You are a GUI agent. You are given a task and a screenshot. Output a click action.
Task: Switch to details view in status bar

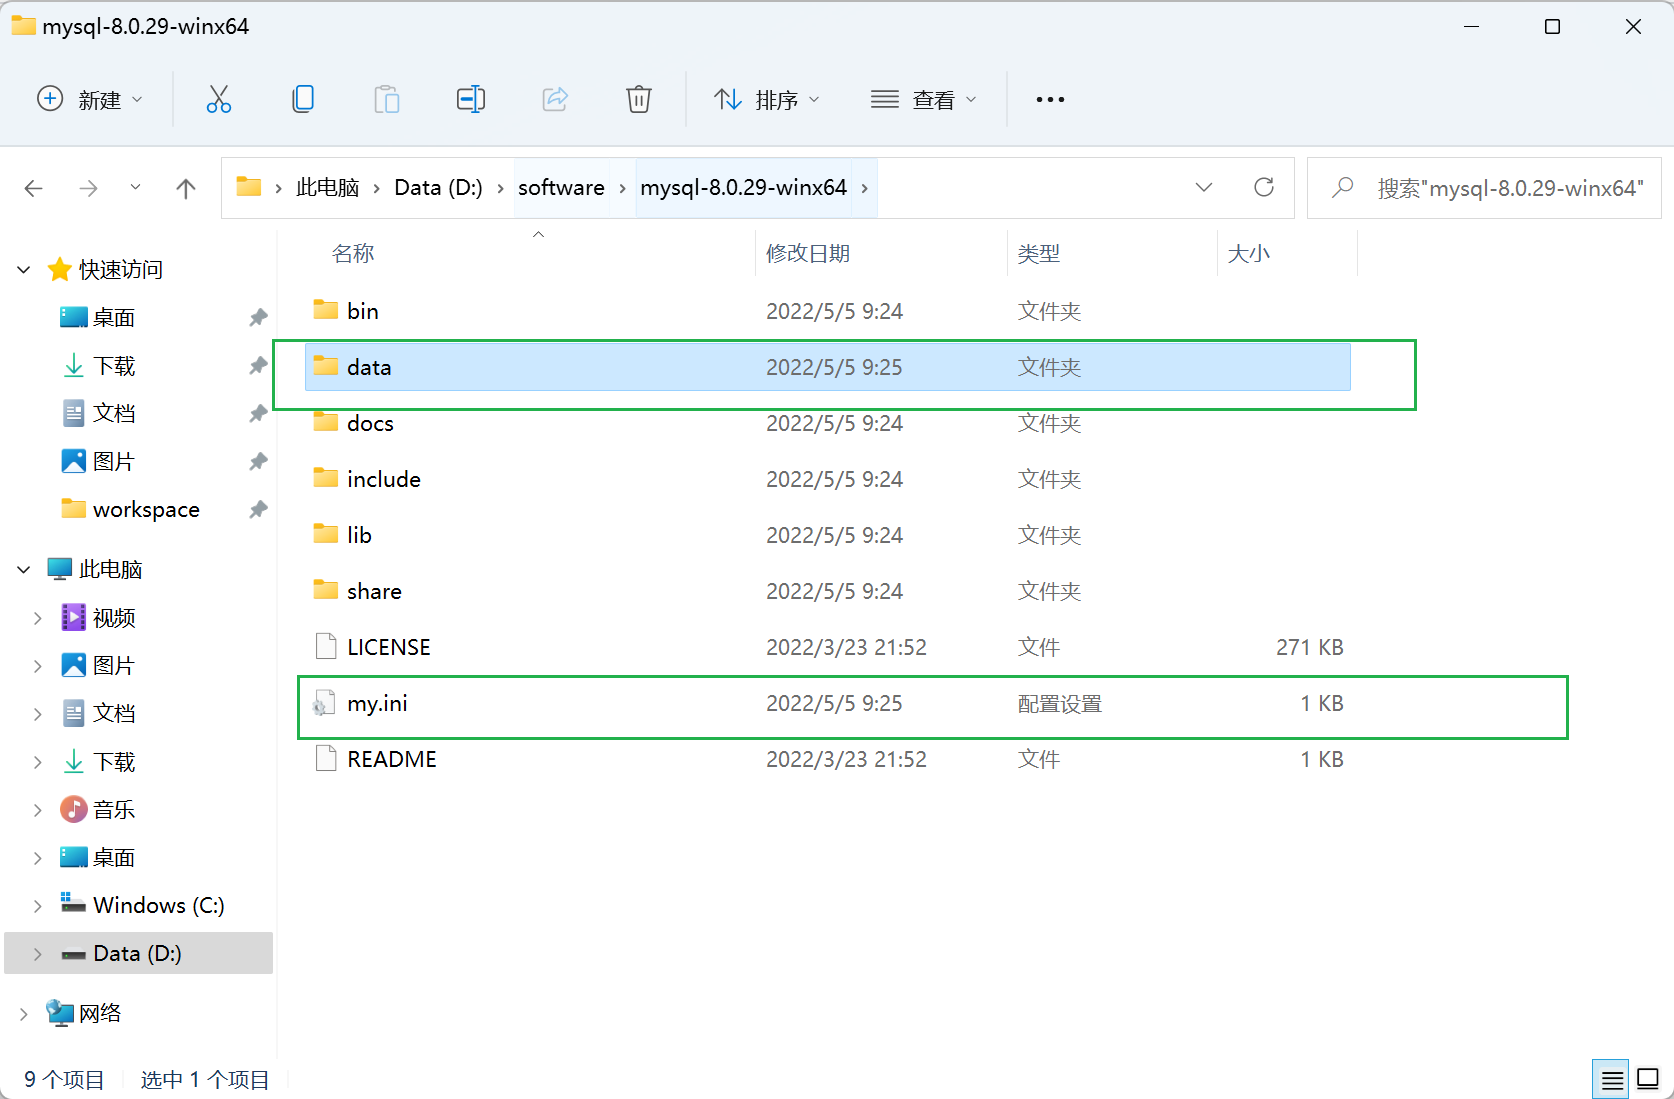coord(1611,1079)
